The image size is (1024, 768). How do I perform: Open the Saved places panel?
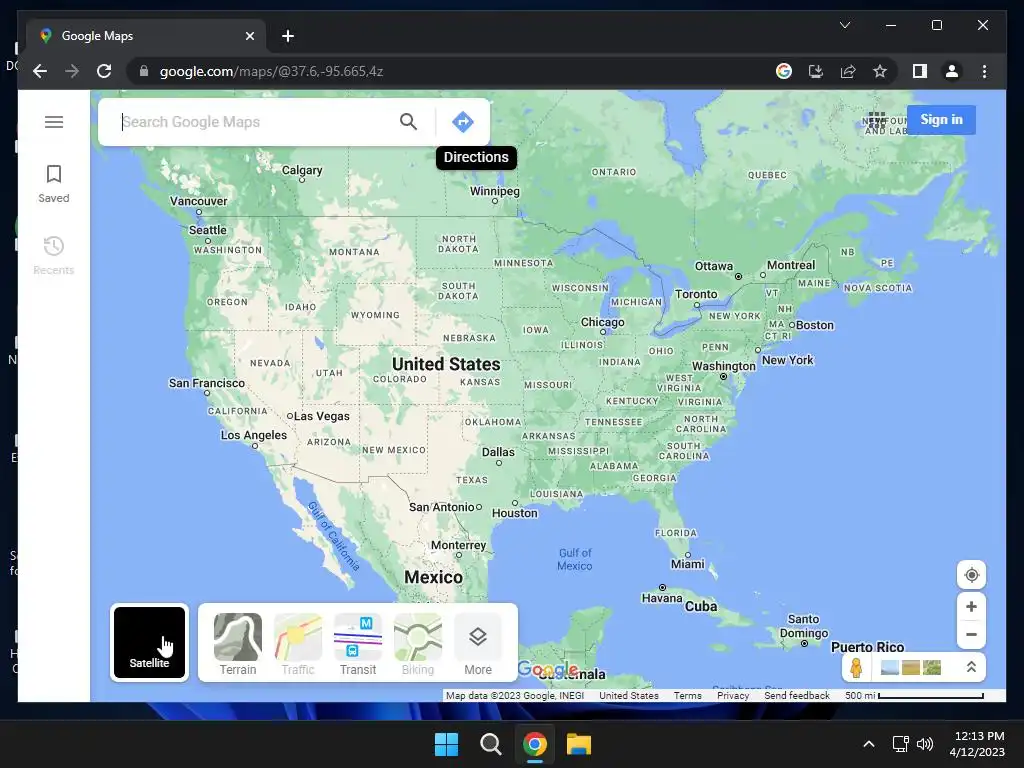pos(54,184)
